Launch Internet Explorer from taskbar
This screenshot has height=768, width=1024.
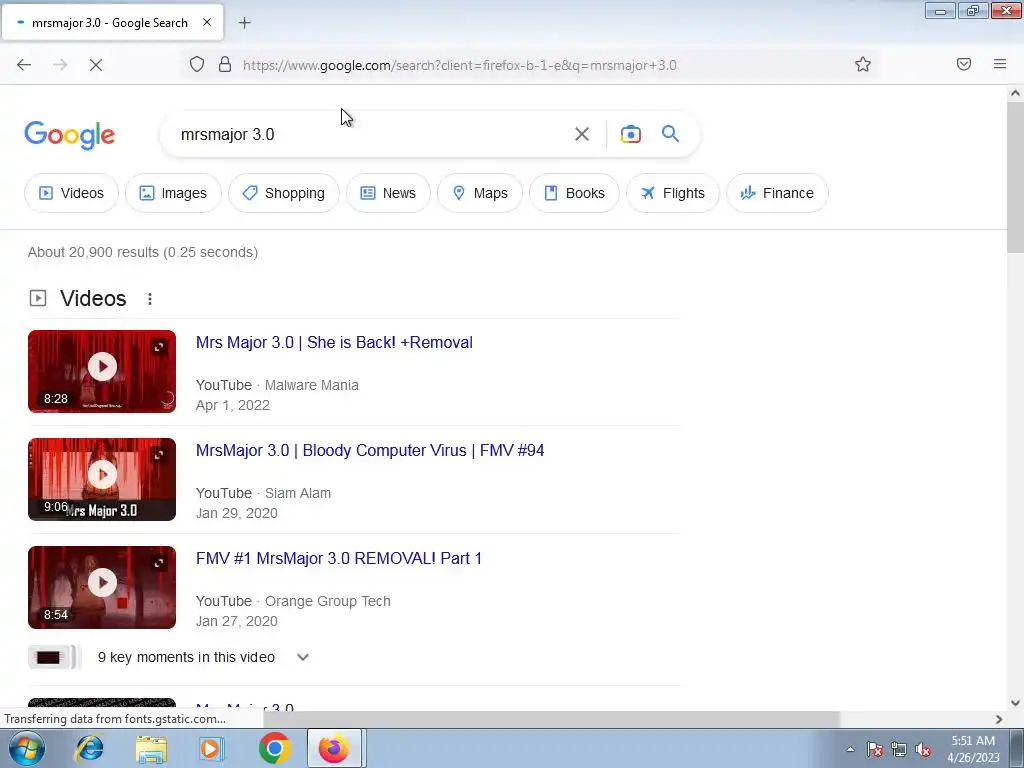point(89,748)
